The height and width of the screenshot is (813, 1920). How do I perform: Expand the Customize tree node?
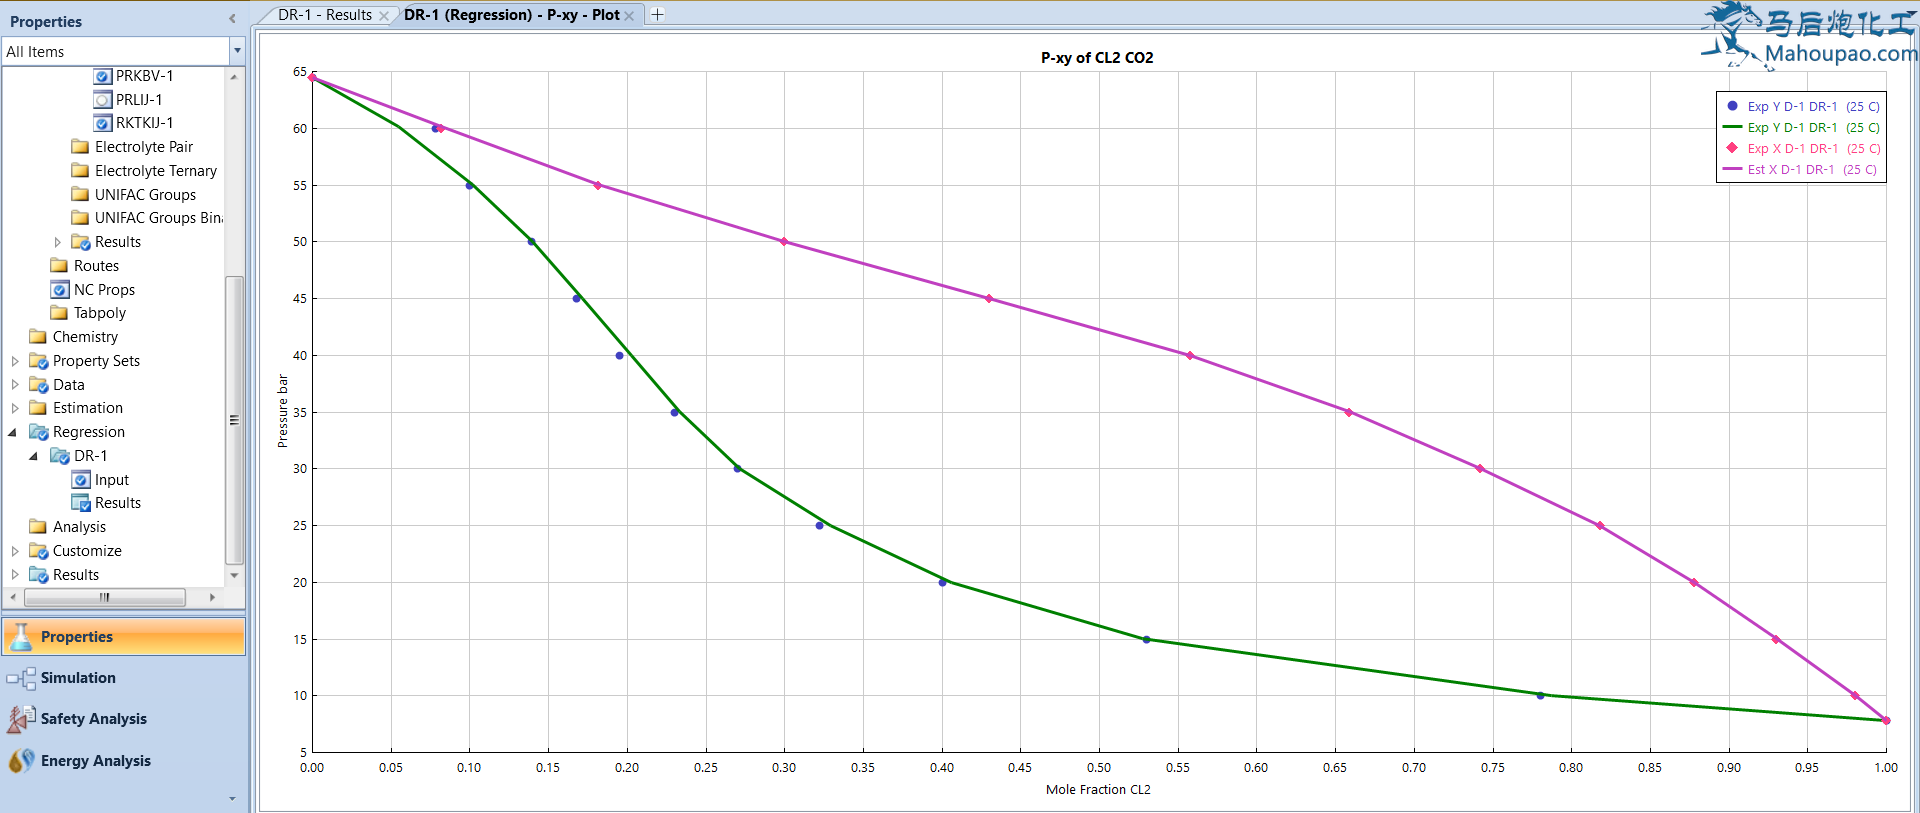point(15,551)
